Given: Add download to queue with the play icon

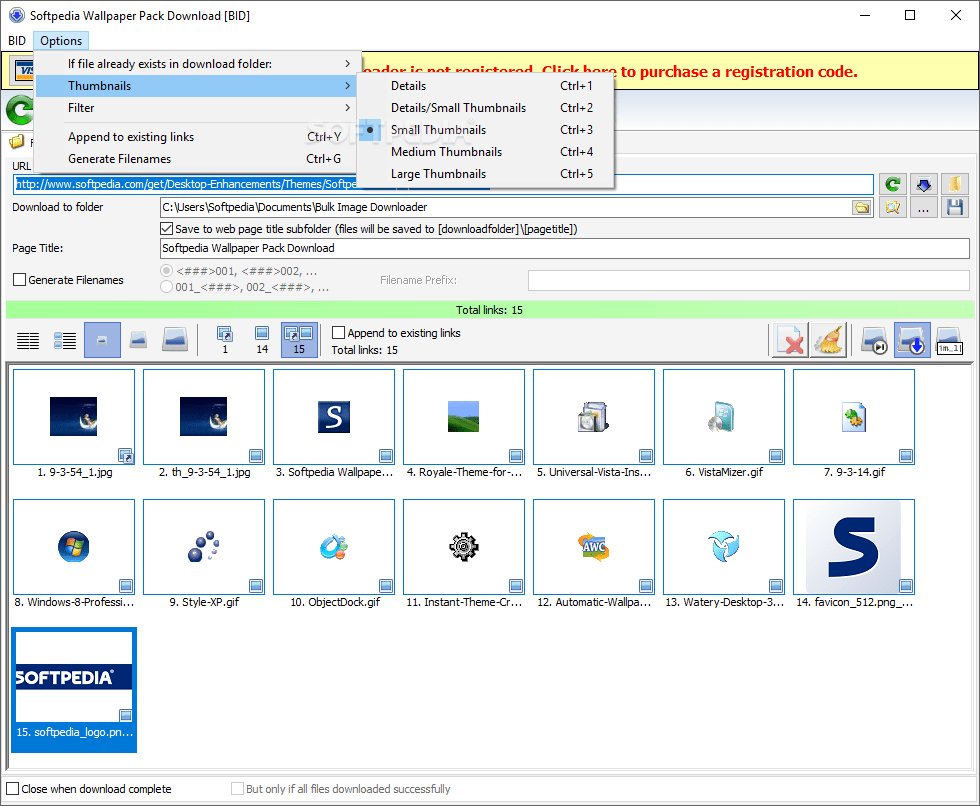Looking at the screenshot, I should coord(873,340).
